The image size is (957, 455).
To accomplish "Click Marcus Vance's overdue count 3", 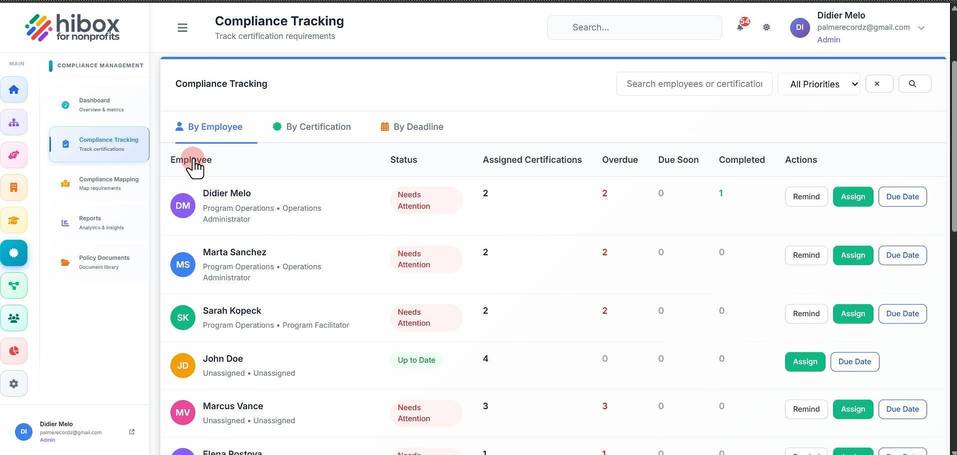I will tap(605, 406).
